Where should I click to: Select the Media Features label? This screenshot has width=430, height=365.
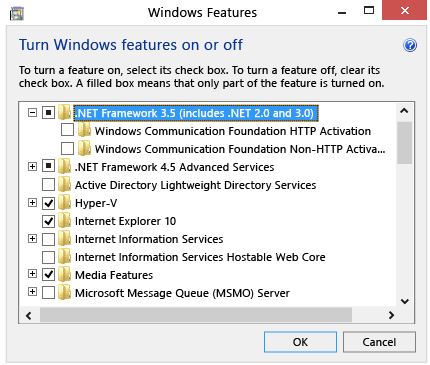coord(114,275)
